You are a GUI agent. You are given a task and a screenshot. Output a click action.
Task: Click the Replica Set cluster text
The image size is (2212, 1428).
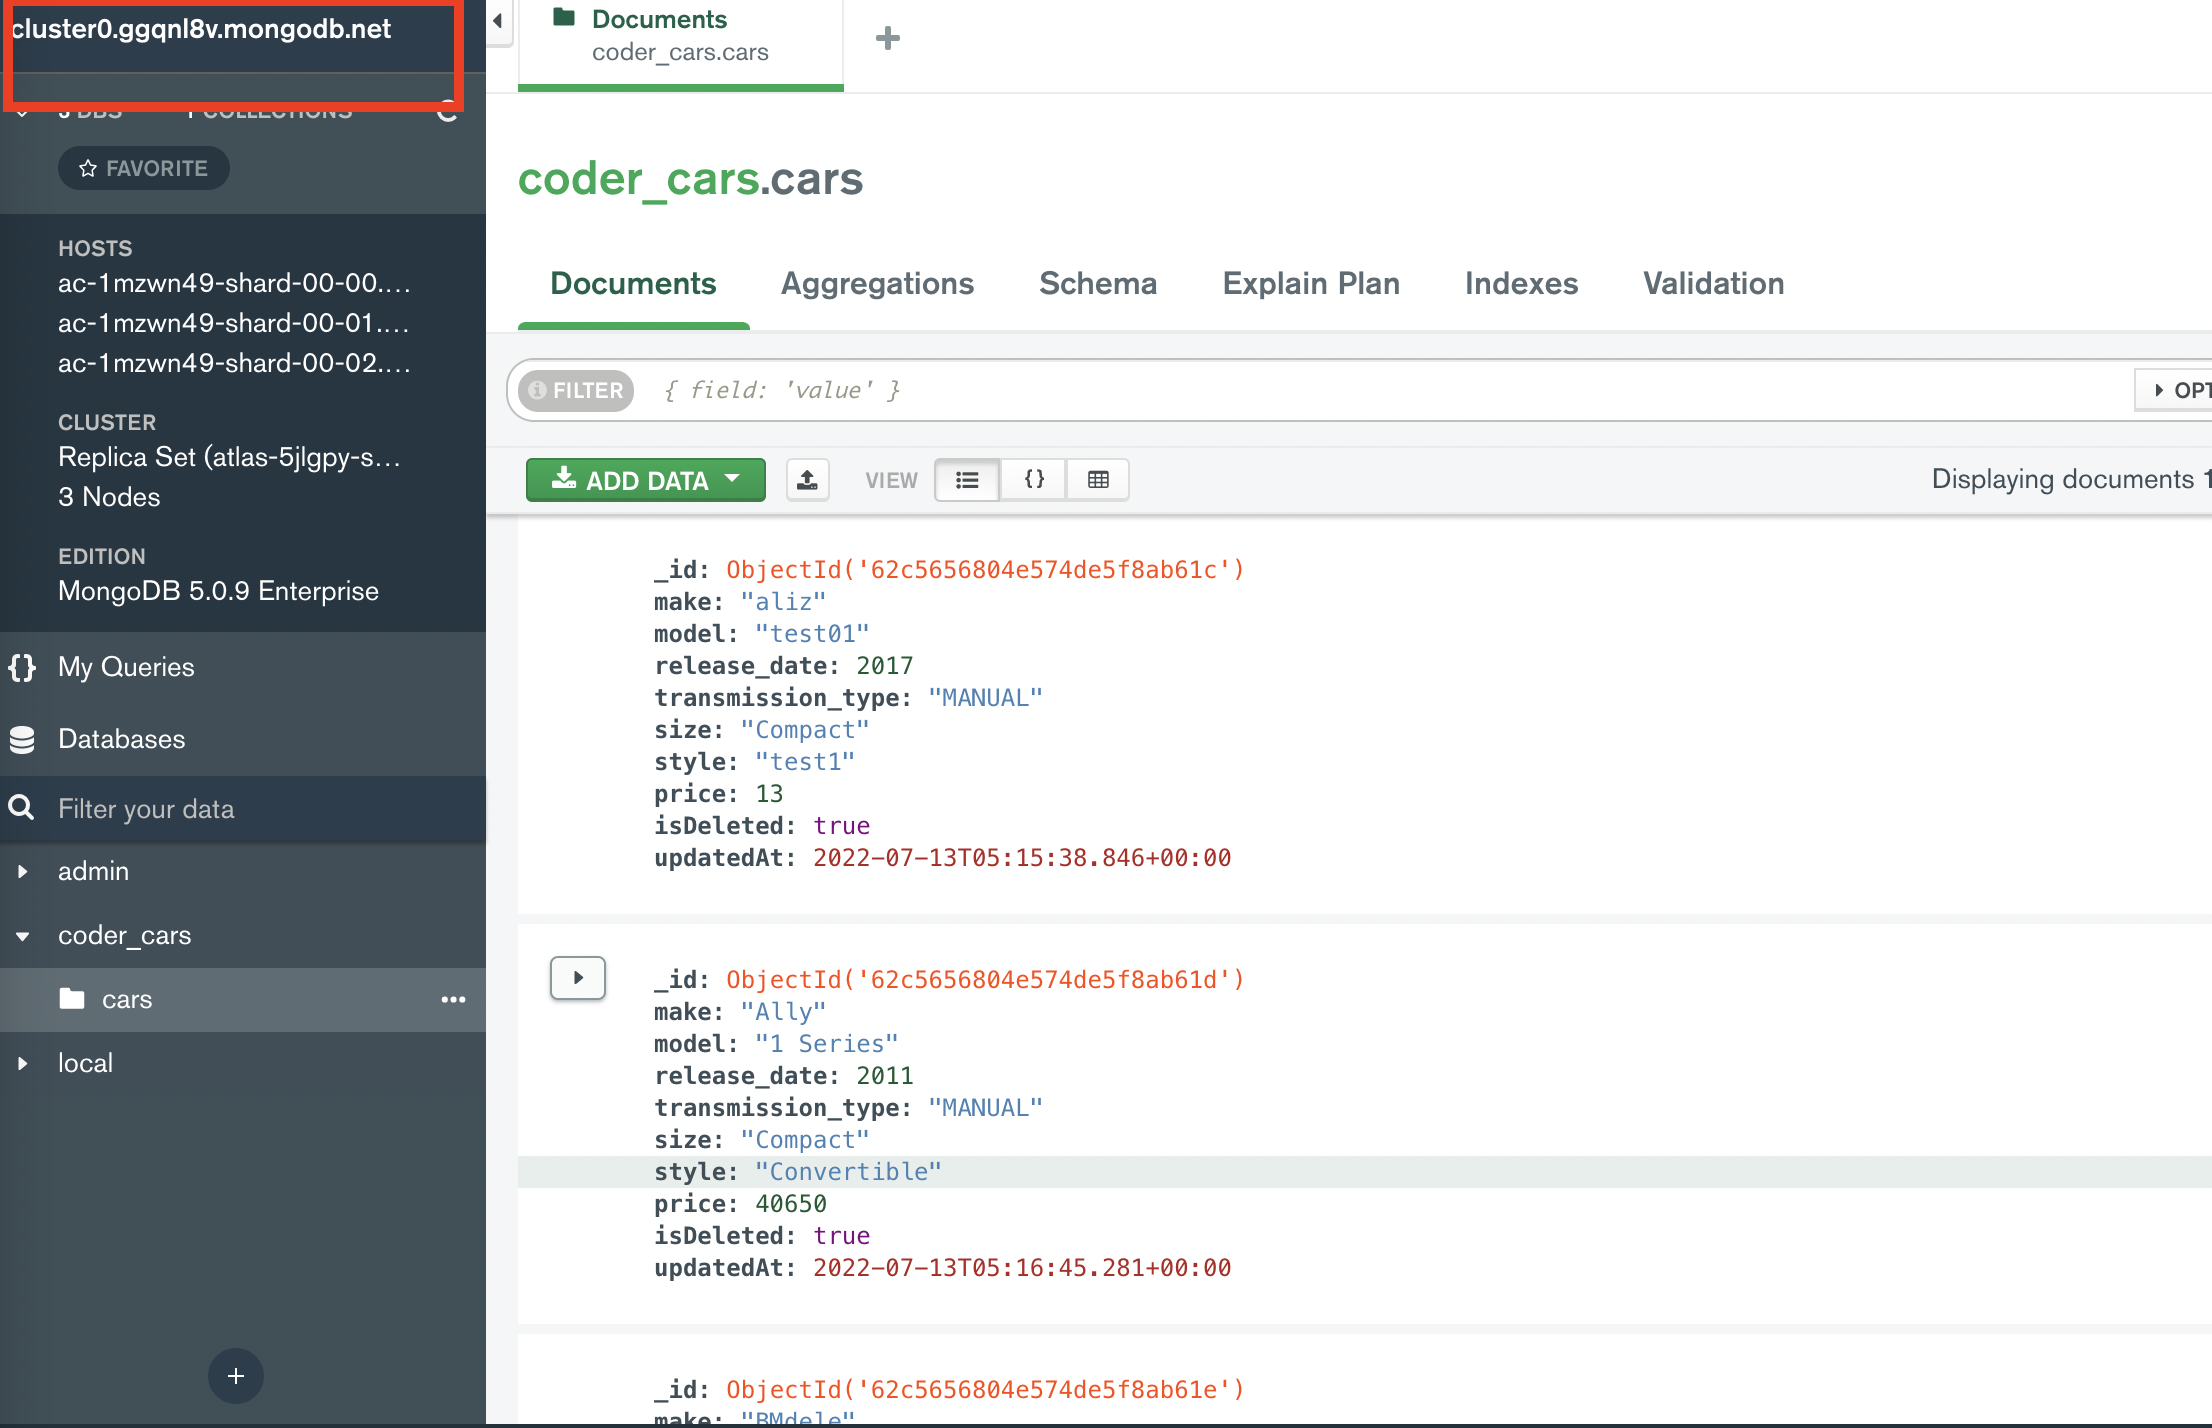(x=229, y=457)
